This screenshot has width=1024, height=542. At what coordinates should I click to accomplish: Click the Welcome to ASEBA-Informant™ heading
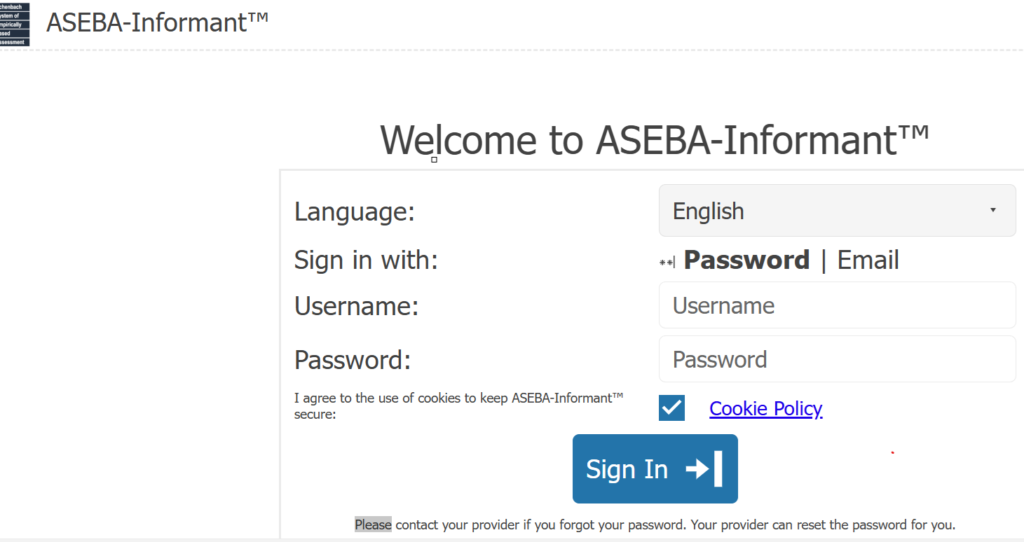click(655, 140)
